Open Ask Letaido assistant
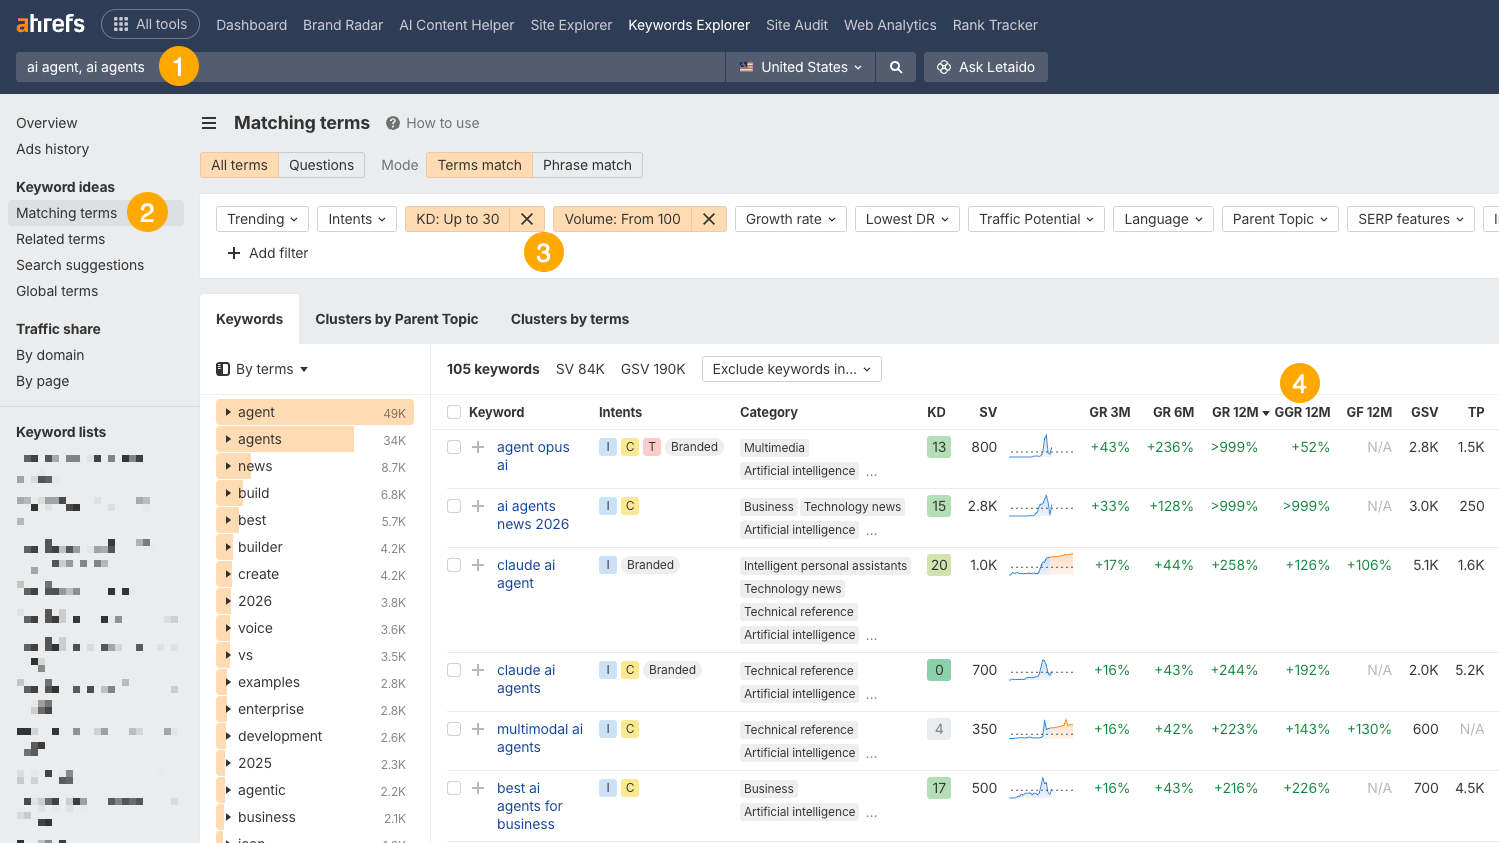The image size is (1499, 843). [x=985, y=67]
